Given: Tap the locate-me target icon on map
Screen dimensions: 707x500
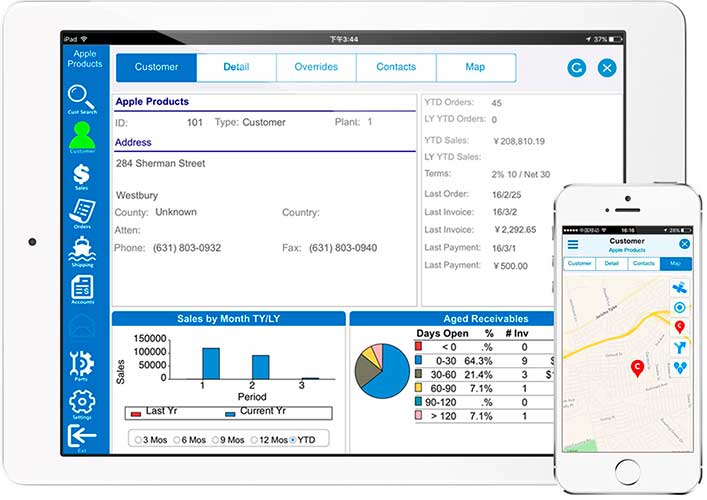Looking at the screenshot, I should tap(679, 307).
